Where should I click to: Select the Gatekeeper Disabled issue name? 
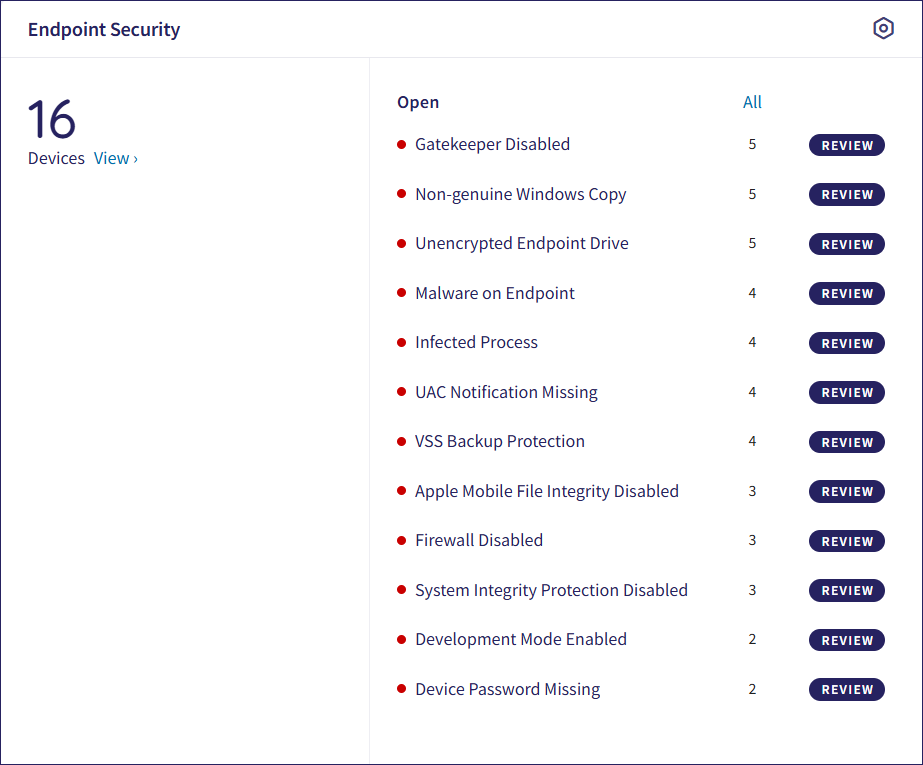point(492,144)
